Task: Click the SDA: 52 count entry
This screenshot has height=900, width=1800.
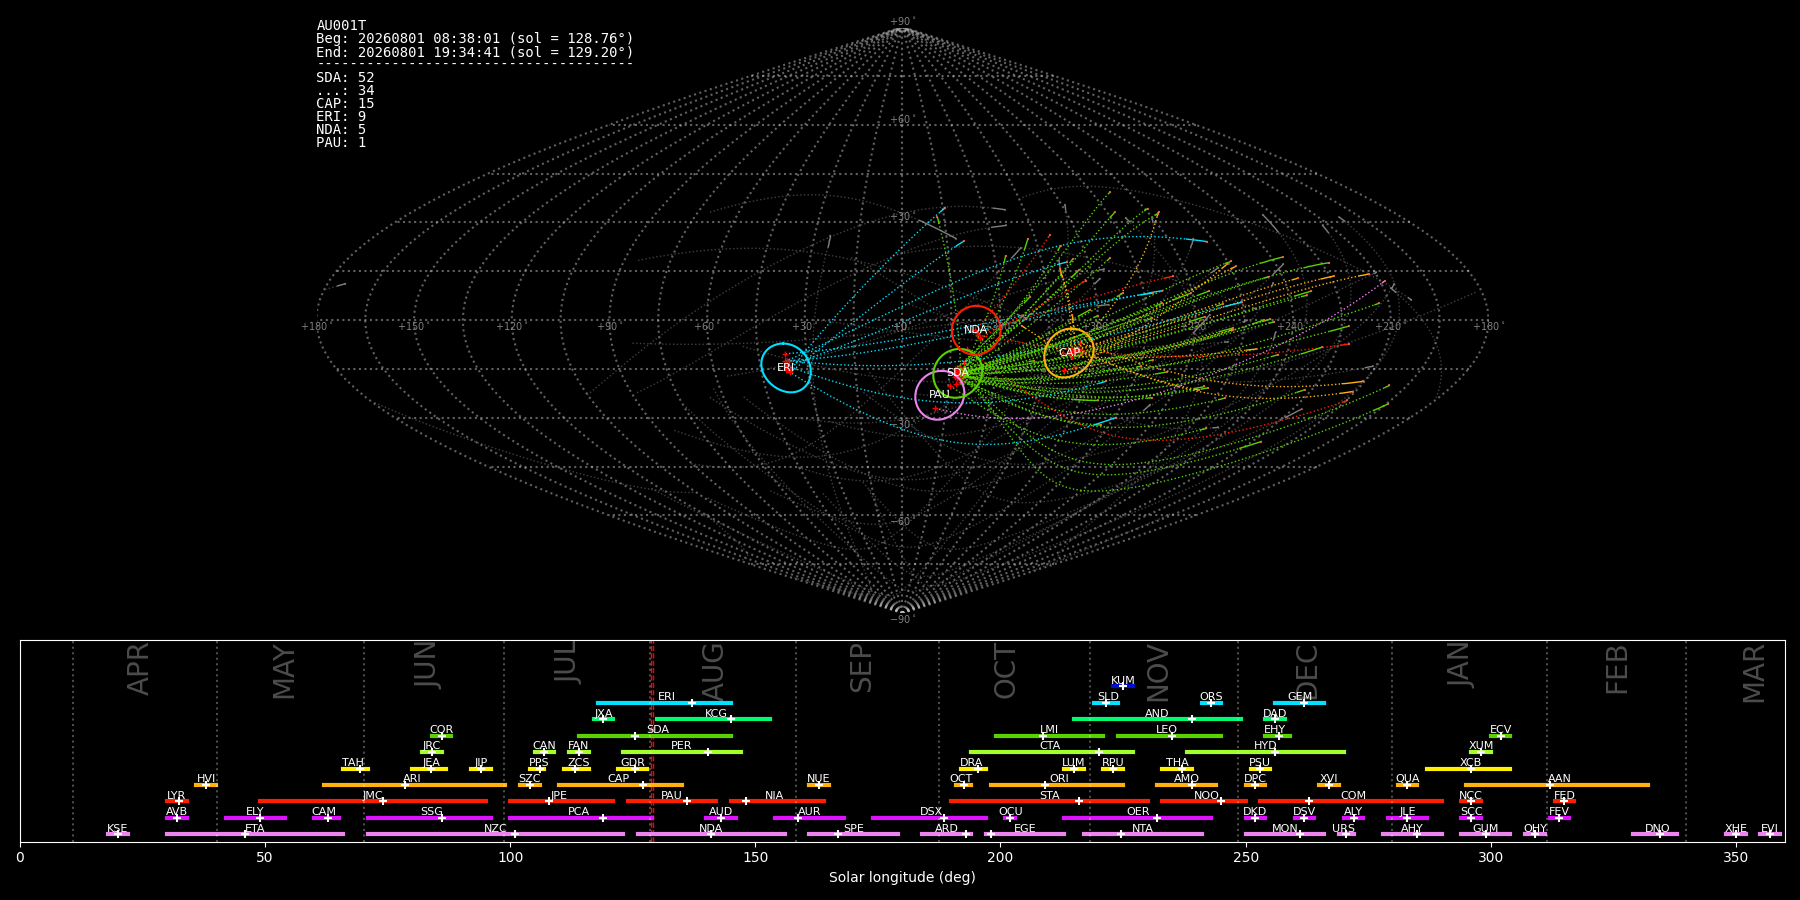Action: pyautogui.click(x=345, y=78)
